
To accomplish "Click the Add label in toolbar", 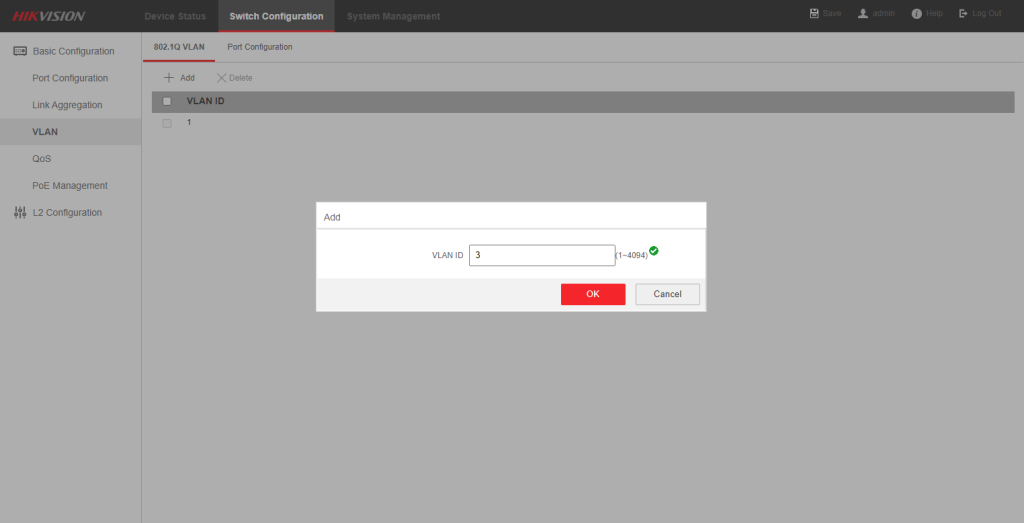I will [187, 78].
